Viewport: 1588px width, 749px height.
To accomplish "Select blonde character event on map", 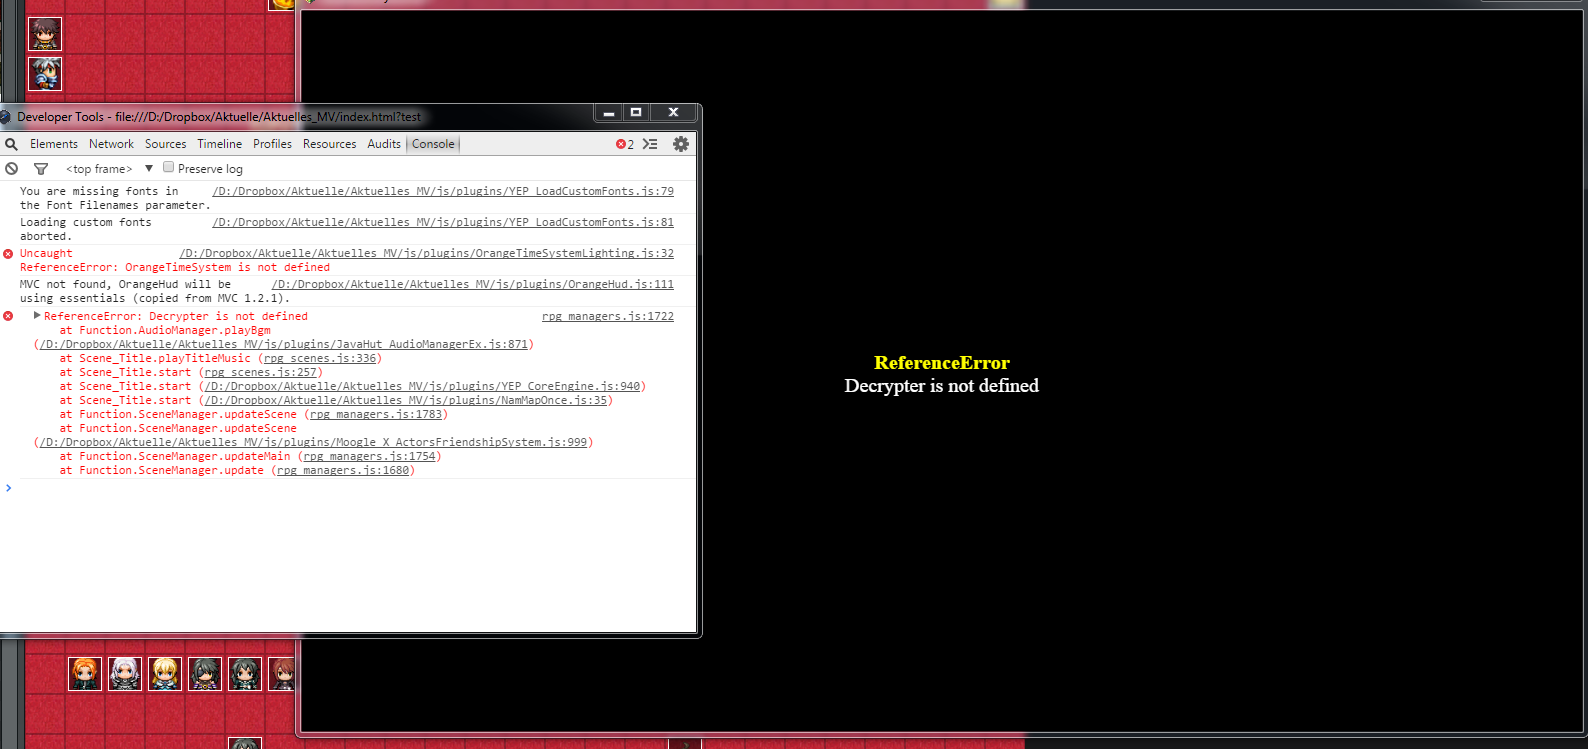I will click(x=165, y=674).
